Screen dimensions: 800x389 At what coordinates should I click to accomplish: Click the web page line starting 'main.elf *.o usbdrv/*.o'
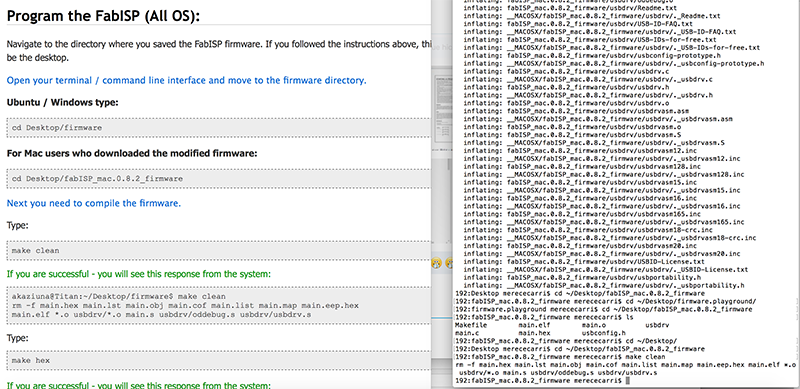click(161, 315)
